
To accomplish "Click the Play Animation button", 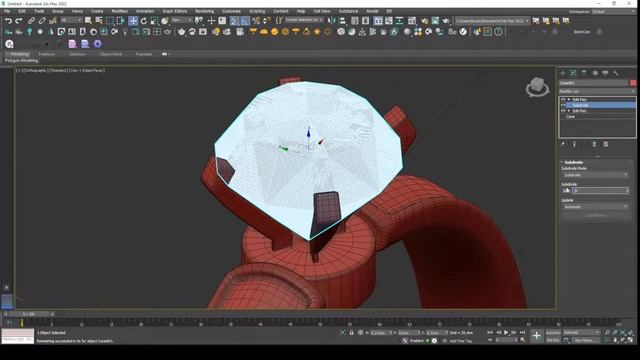I will tap(506, 333).
